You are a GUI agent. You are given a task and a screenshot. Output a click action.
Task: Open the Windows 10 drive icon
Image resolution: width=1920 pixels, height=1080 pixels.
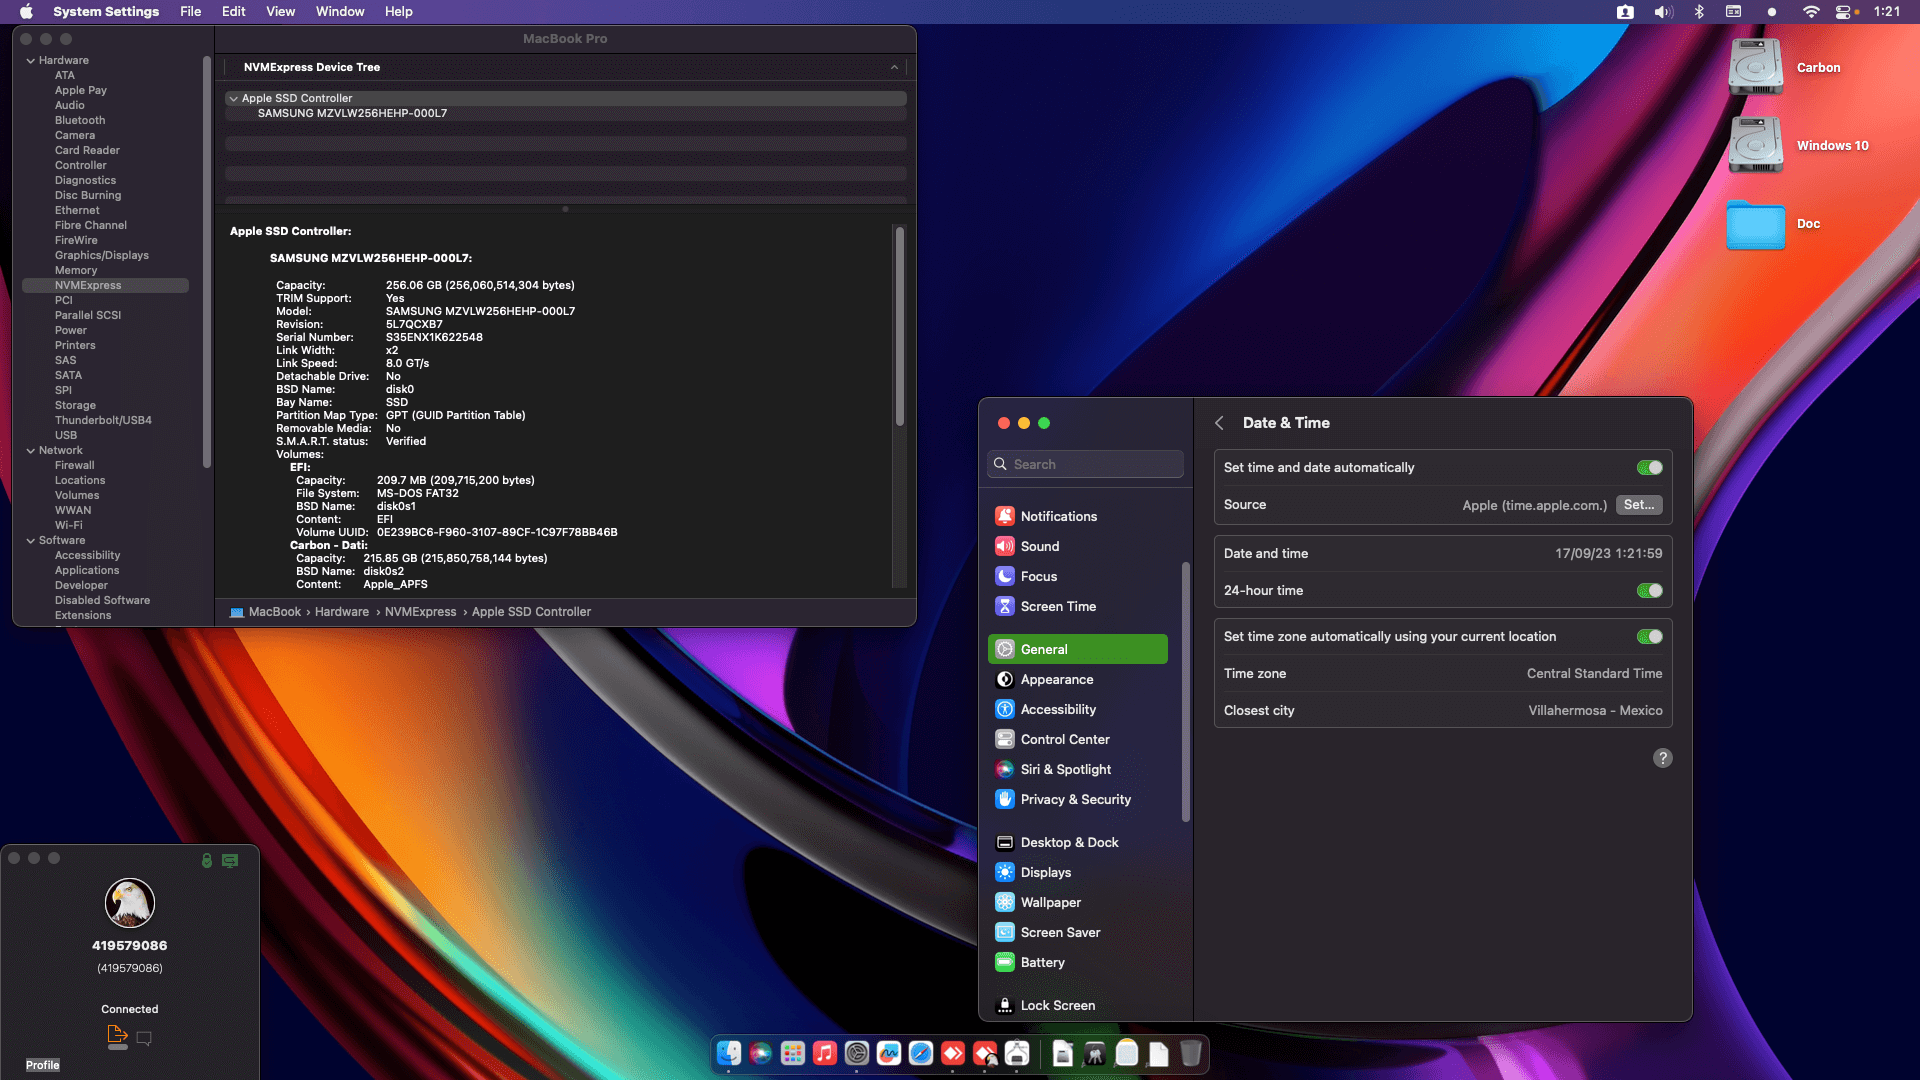point(1756,145)
